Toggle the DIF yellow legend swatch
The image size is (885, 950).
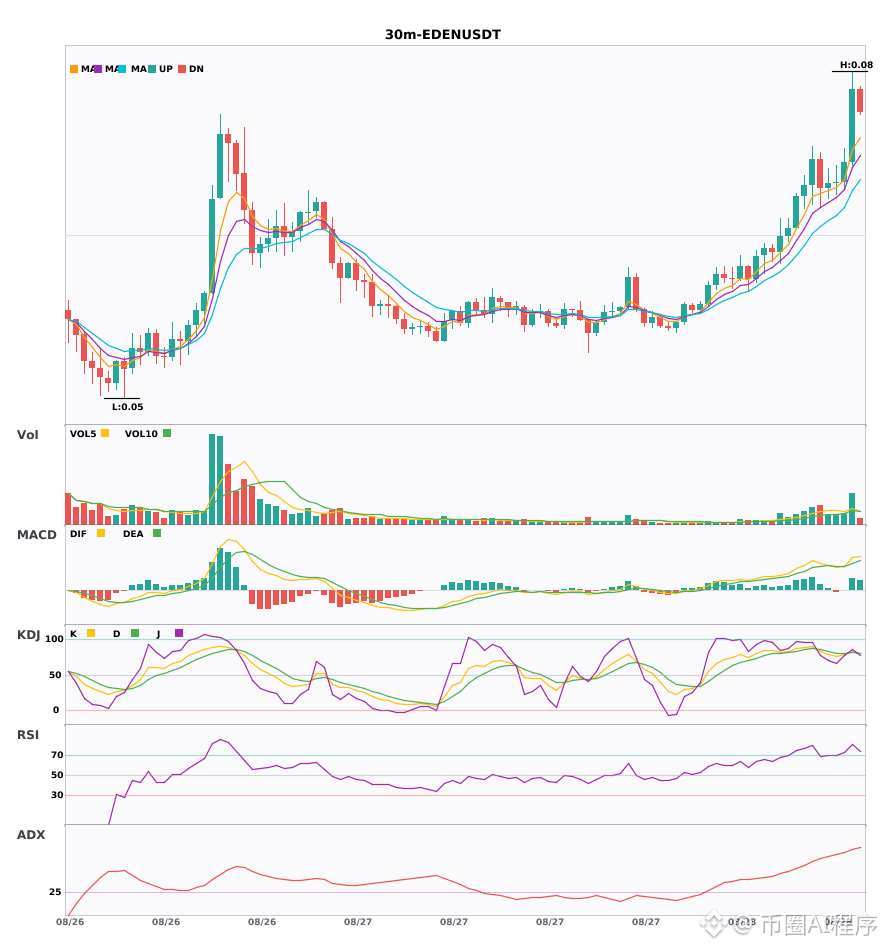pyautogui.click(x=101, y=533)
